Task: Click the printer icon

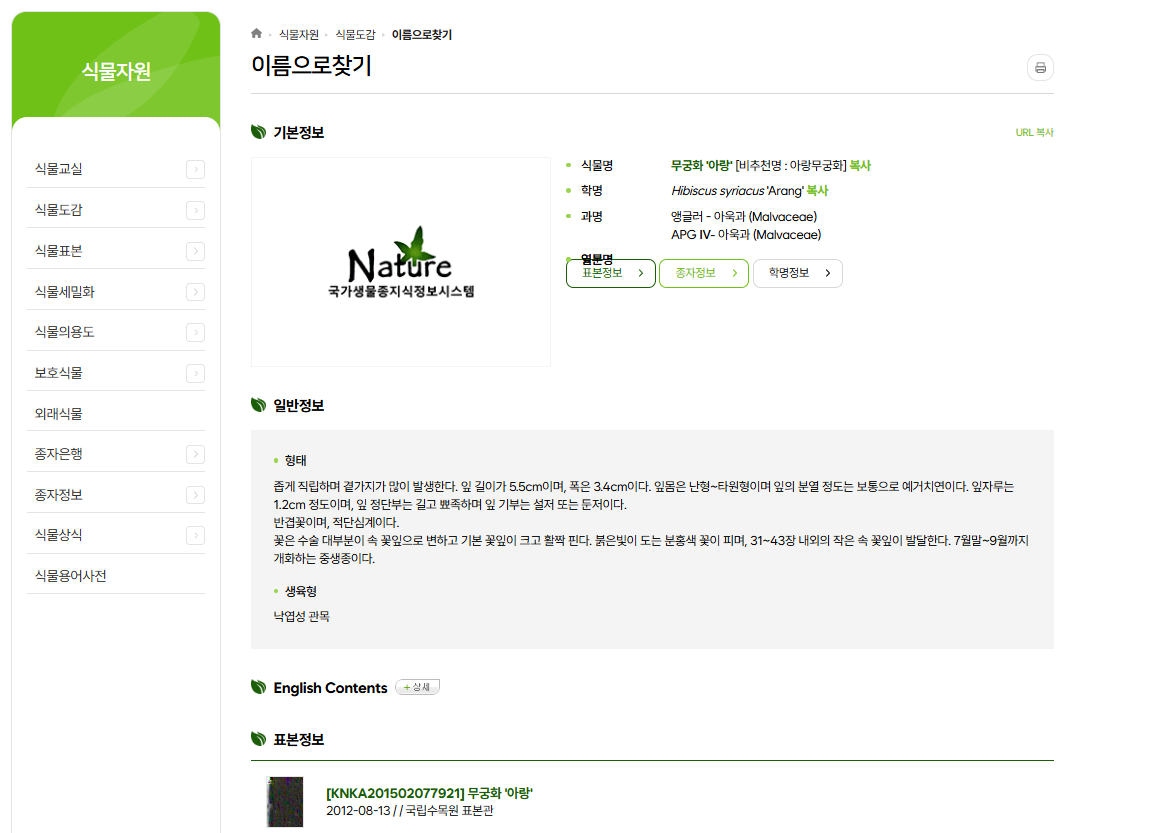Action: click(x=1040, y=68)
